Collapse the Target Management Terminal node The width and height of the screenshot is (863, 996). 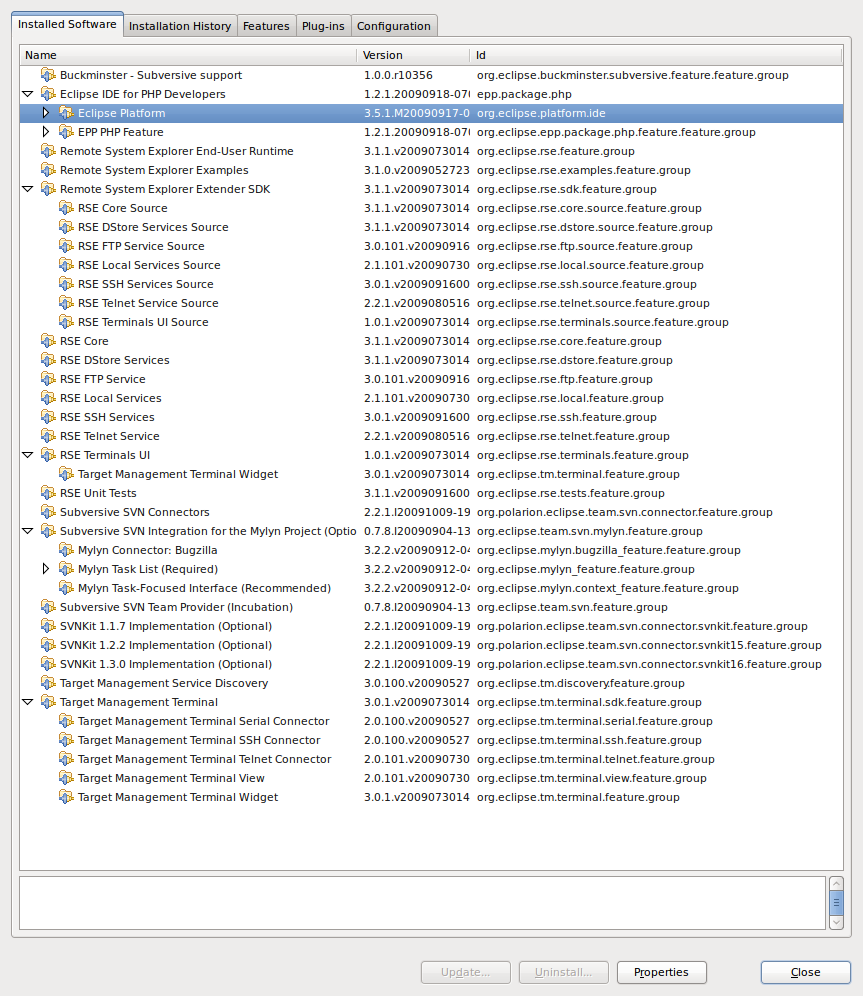tap(27, 703)
